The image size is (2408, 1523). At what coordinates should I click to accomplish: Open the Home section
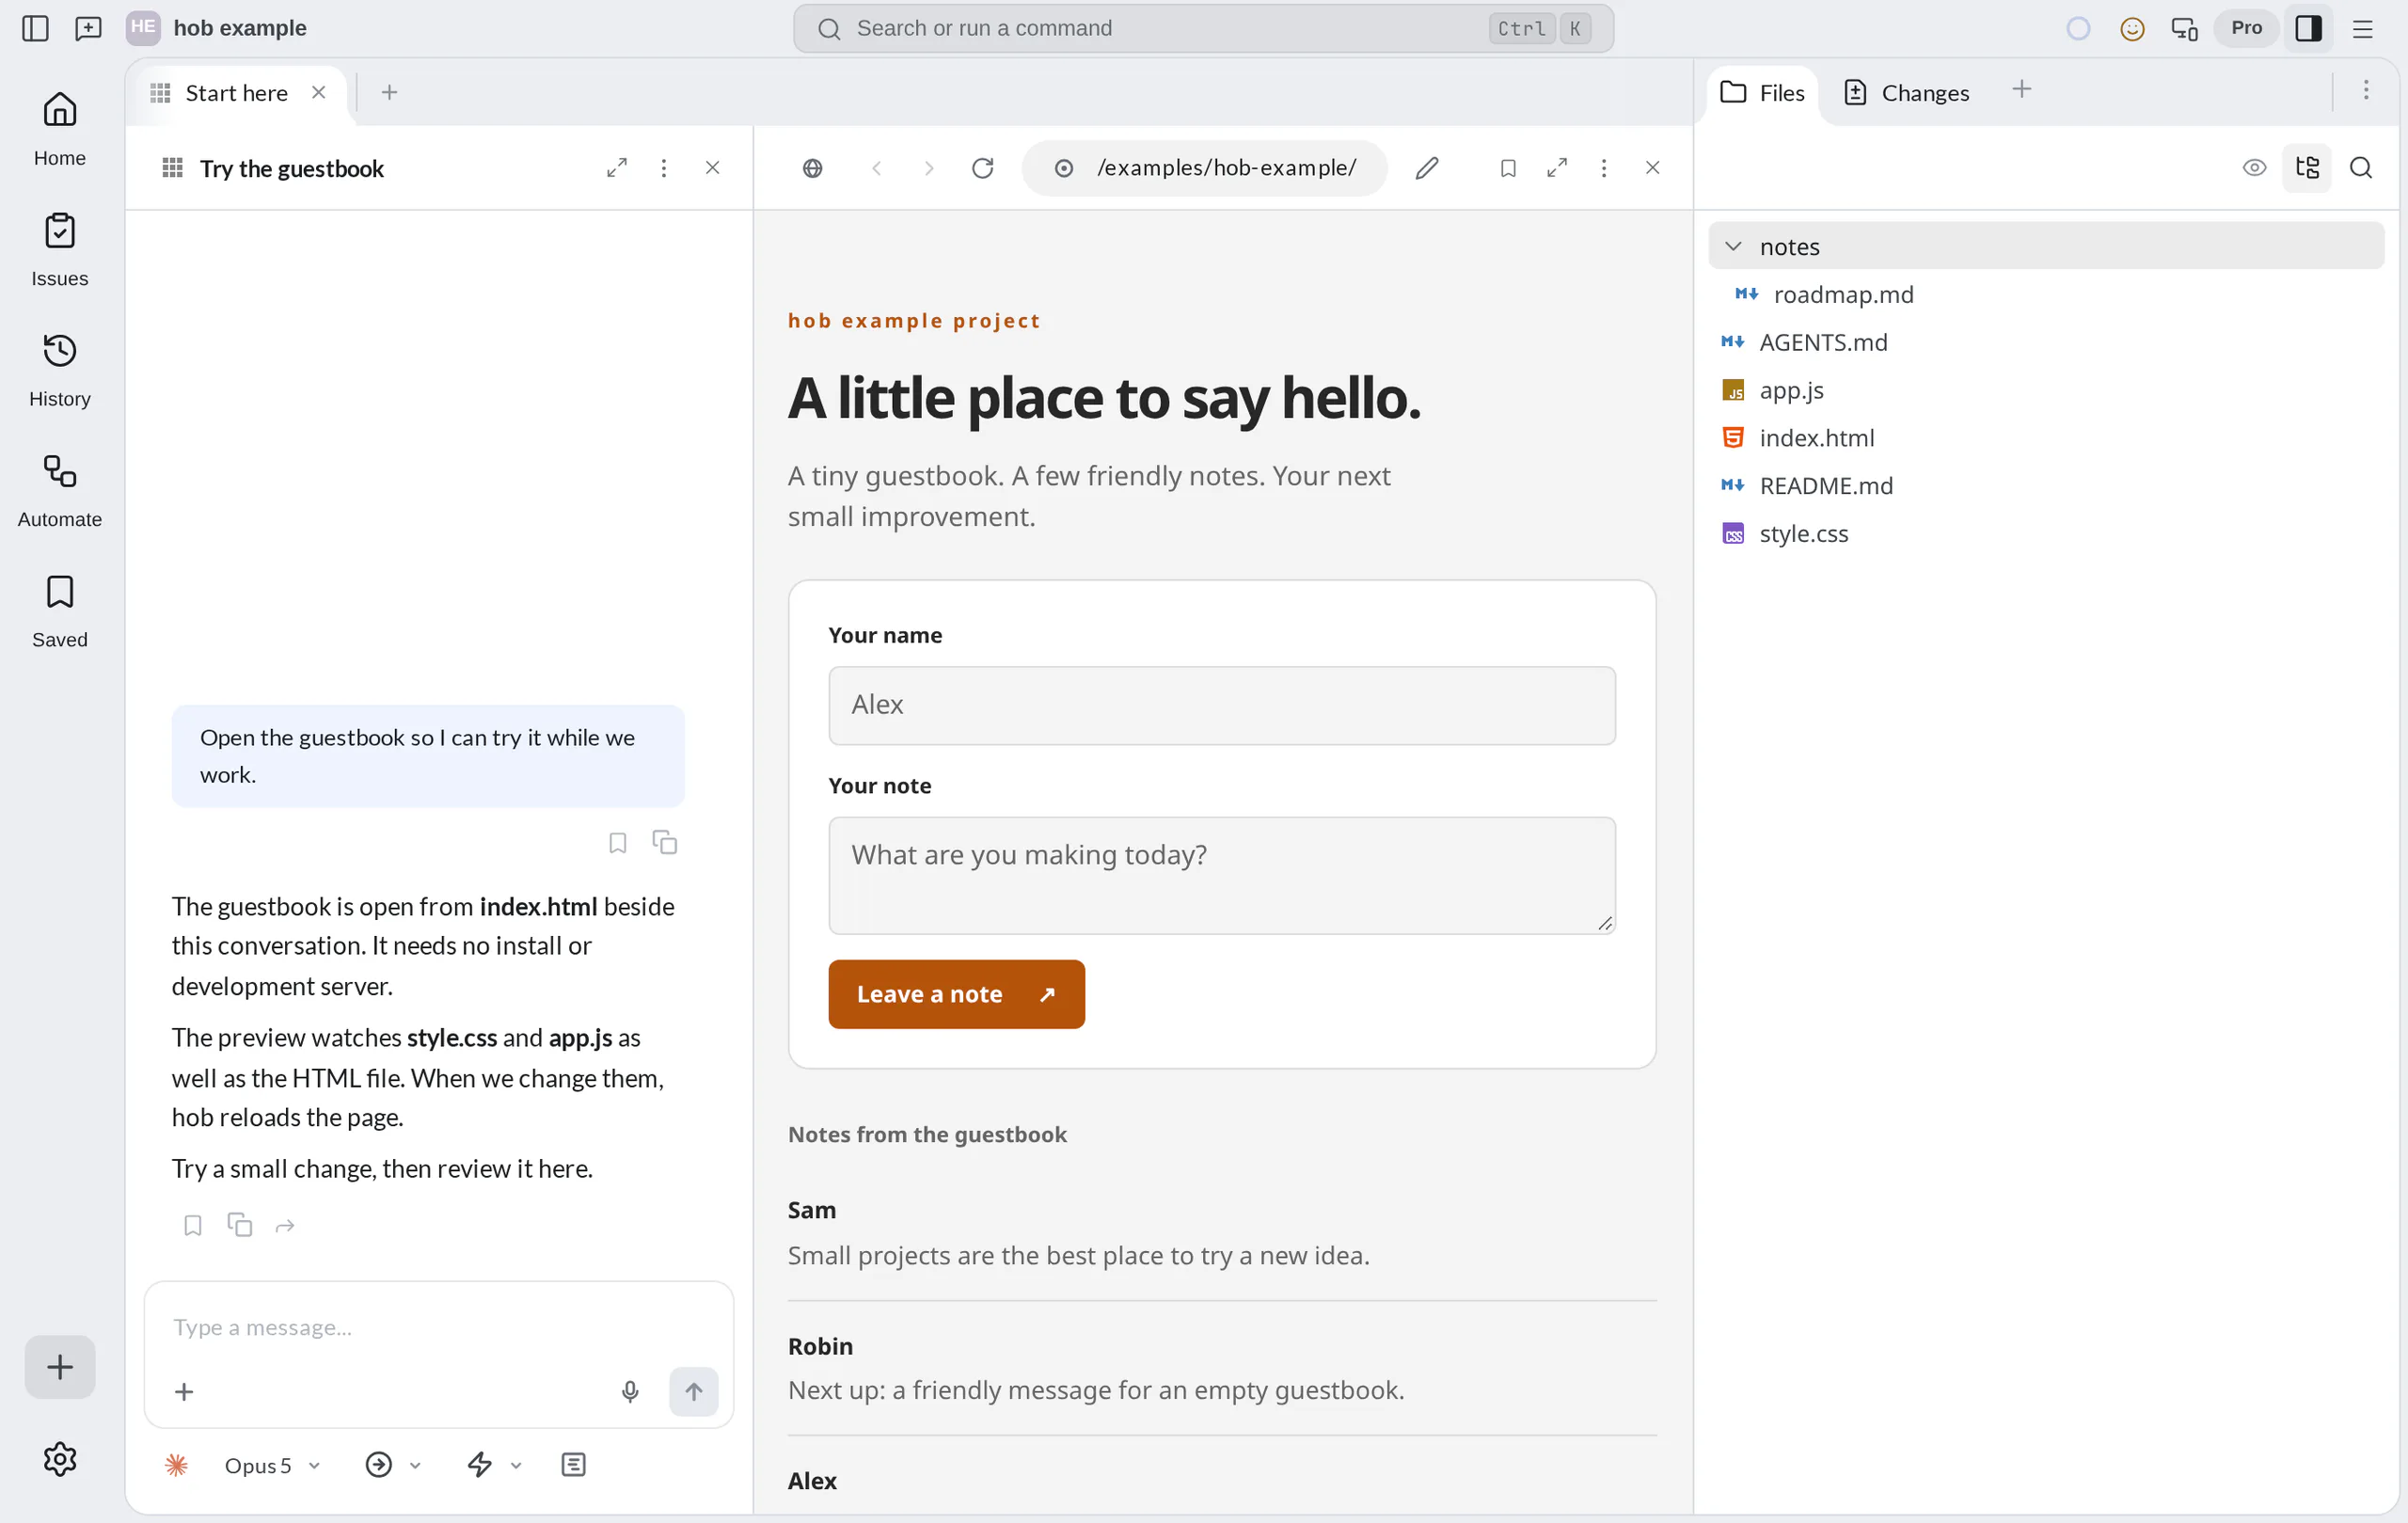pos(60,129)
